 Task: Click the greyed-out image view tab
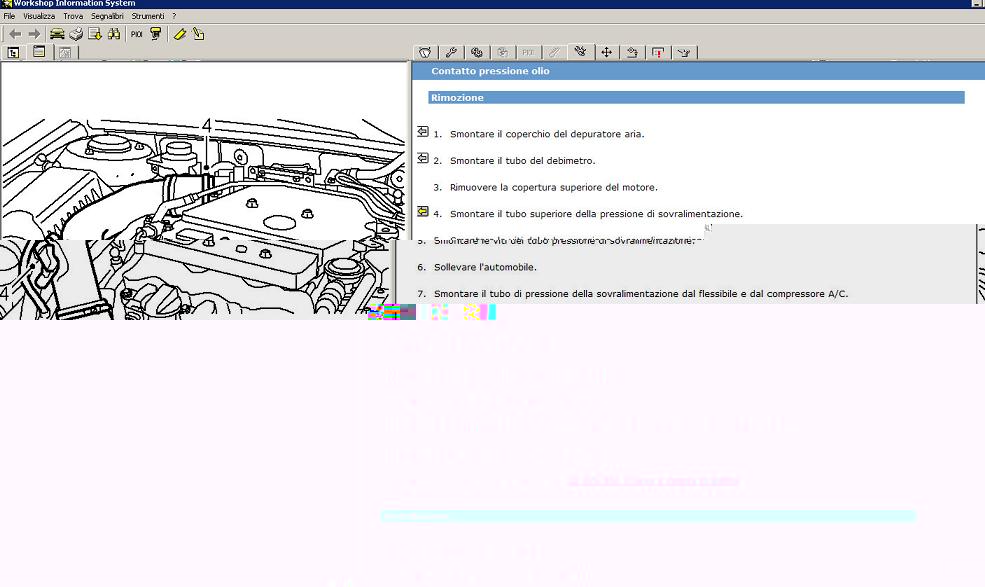pyautogui.click(x=65, y=52)
